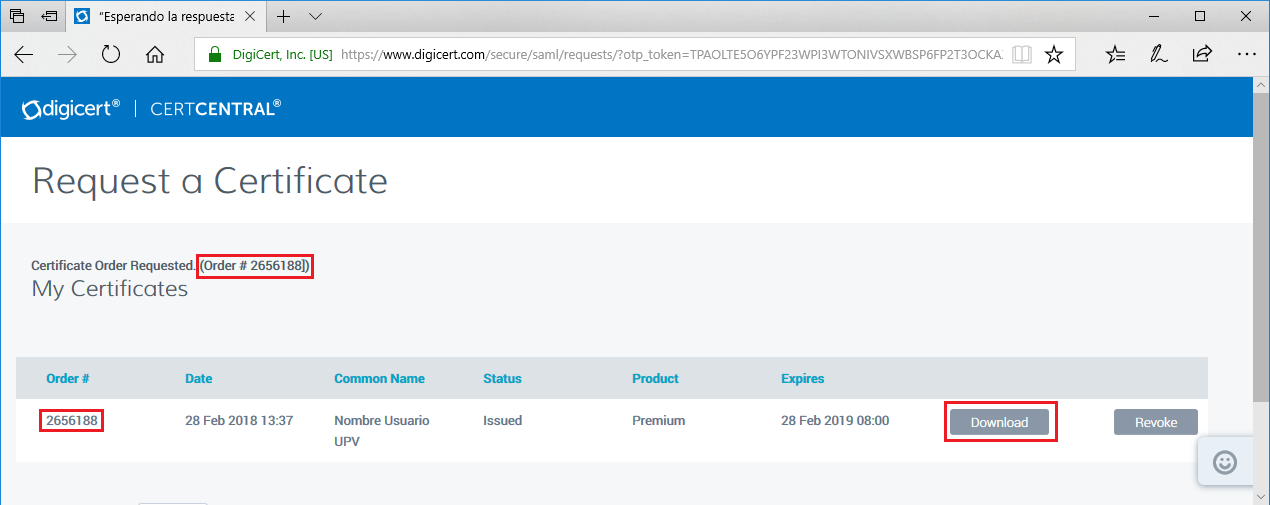The image size is (1270, 505).
Task: Go to browser Home page
Action: (155, 55)
